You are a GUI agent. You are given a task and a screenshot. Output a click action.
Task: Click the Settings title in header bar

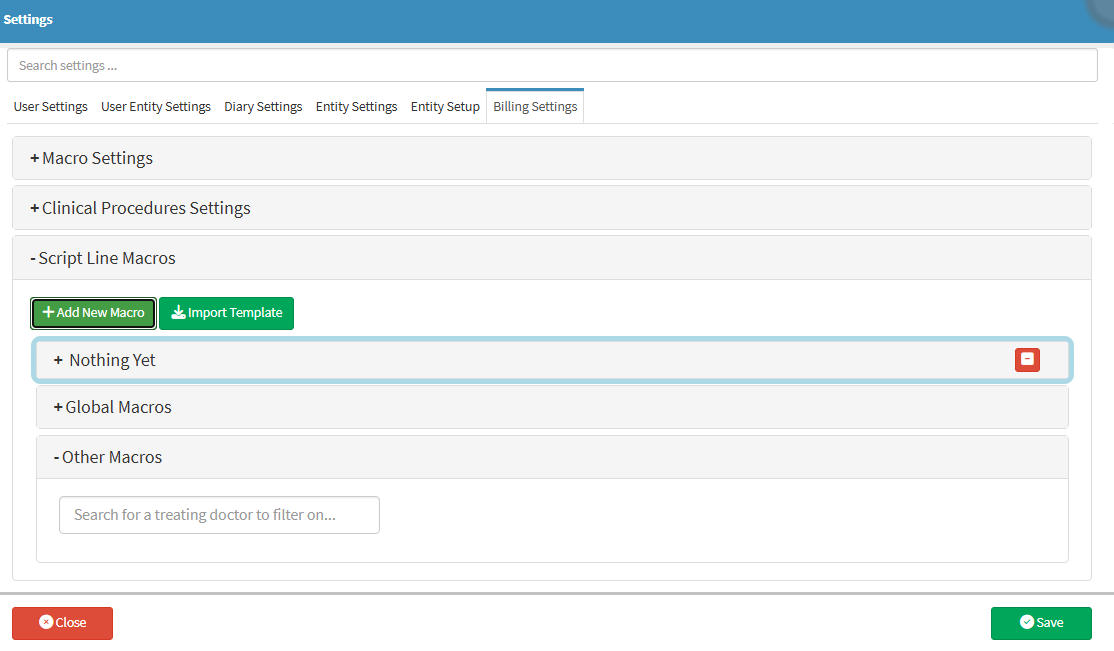tap(28, 20)
